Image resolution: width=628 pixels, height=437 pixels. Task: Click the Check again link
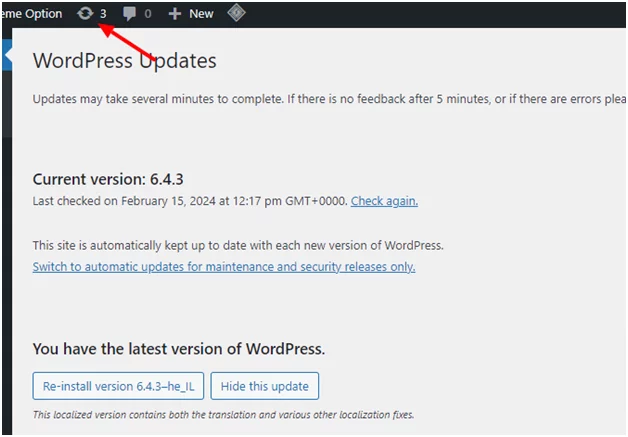click(x=384, y=201)
